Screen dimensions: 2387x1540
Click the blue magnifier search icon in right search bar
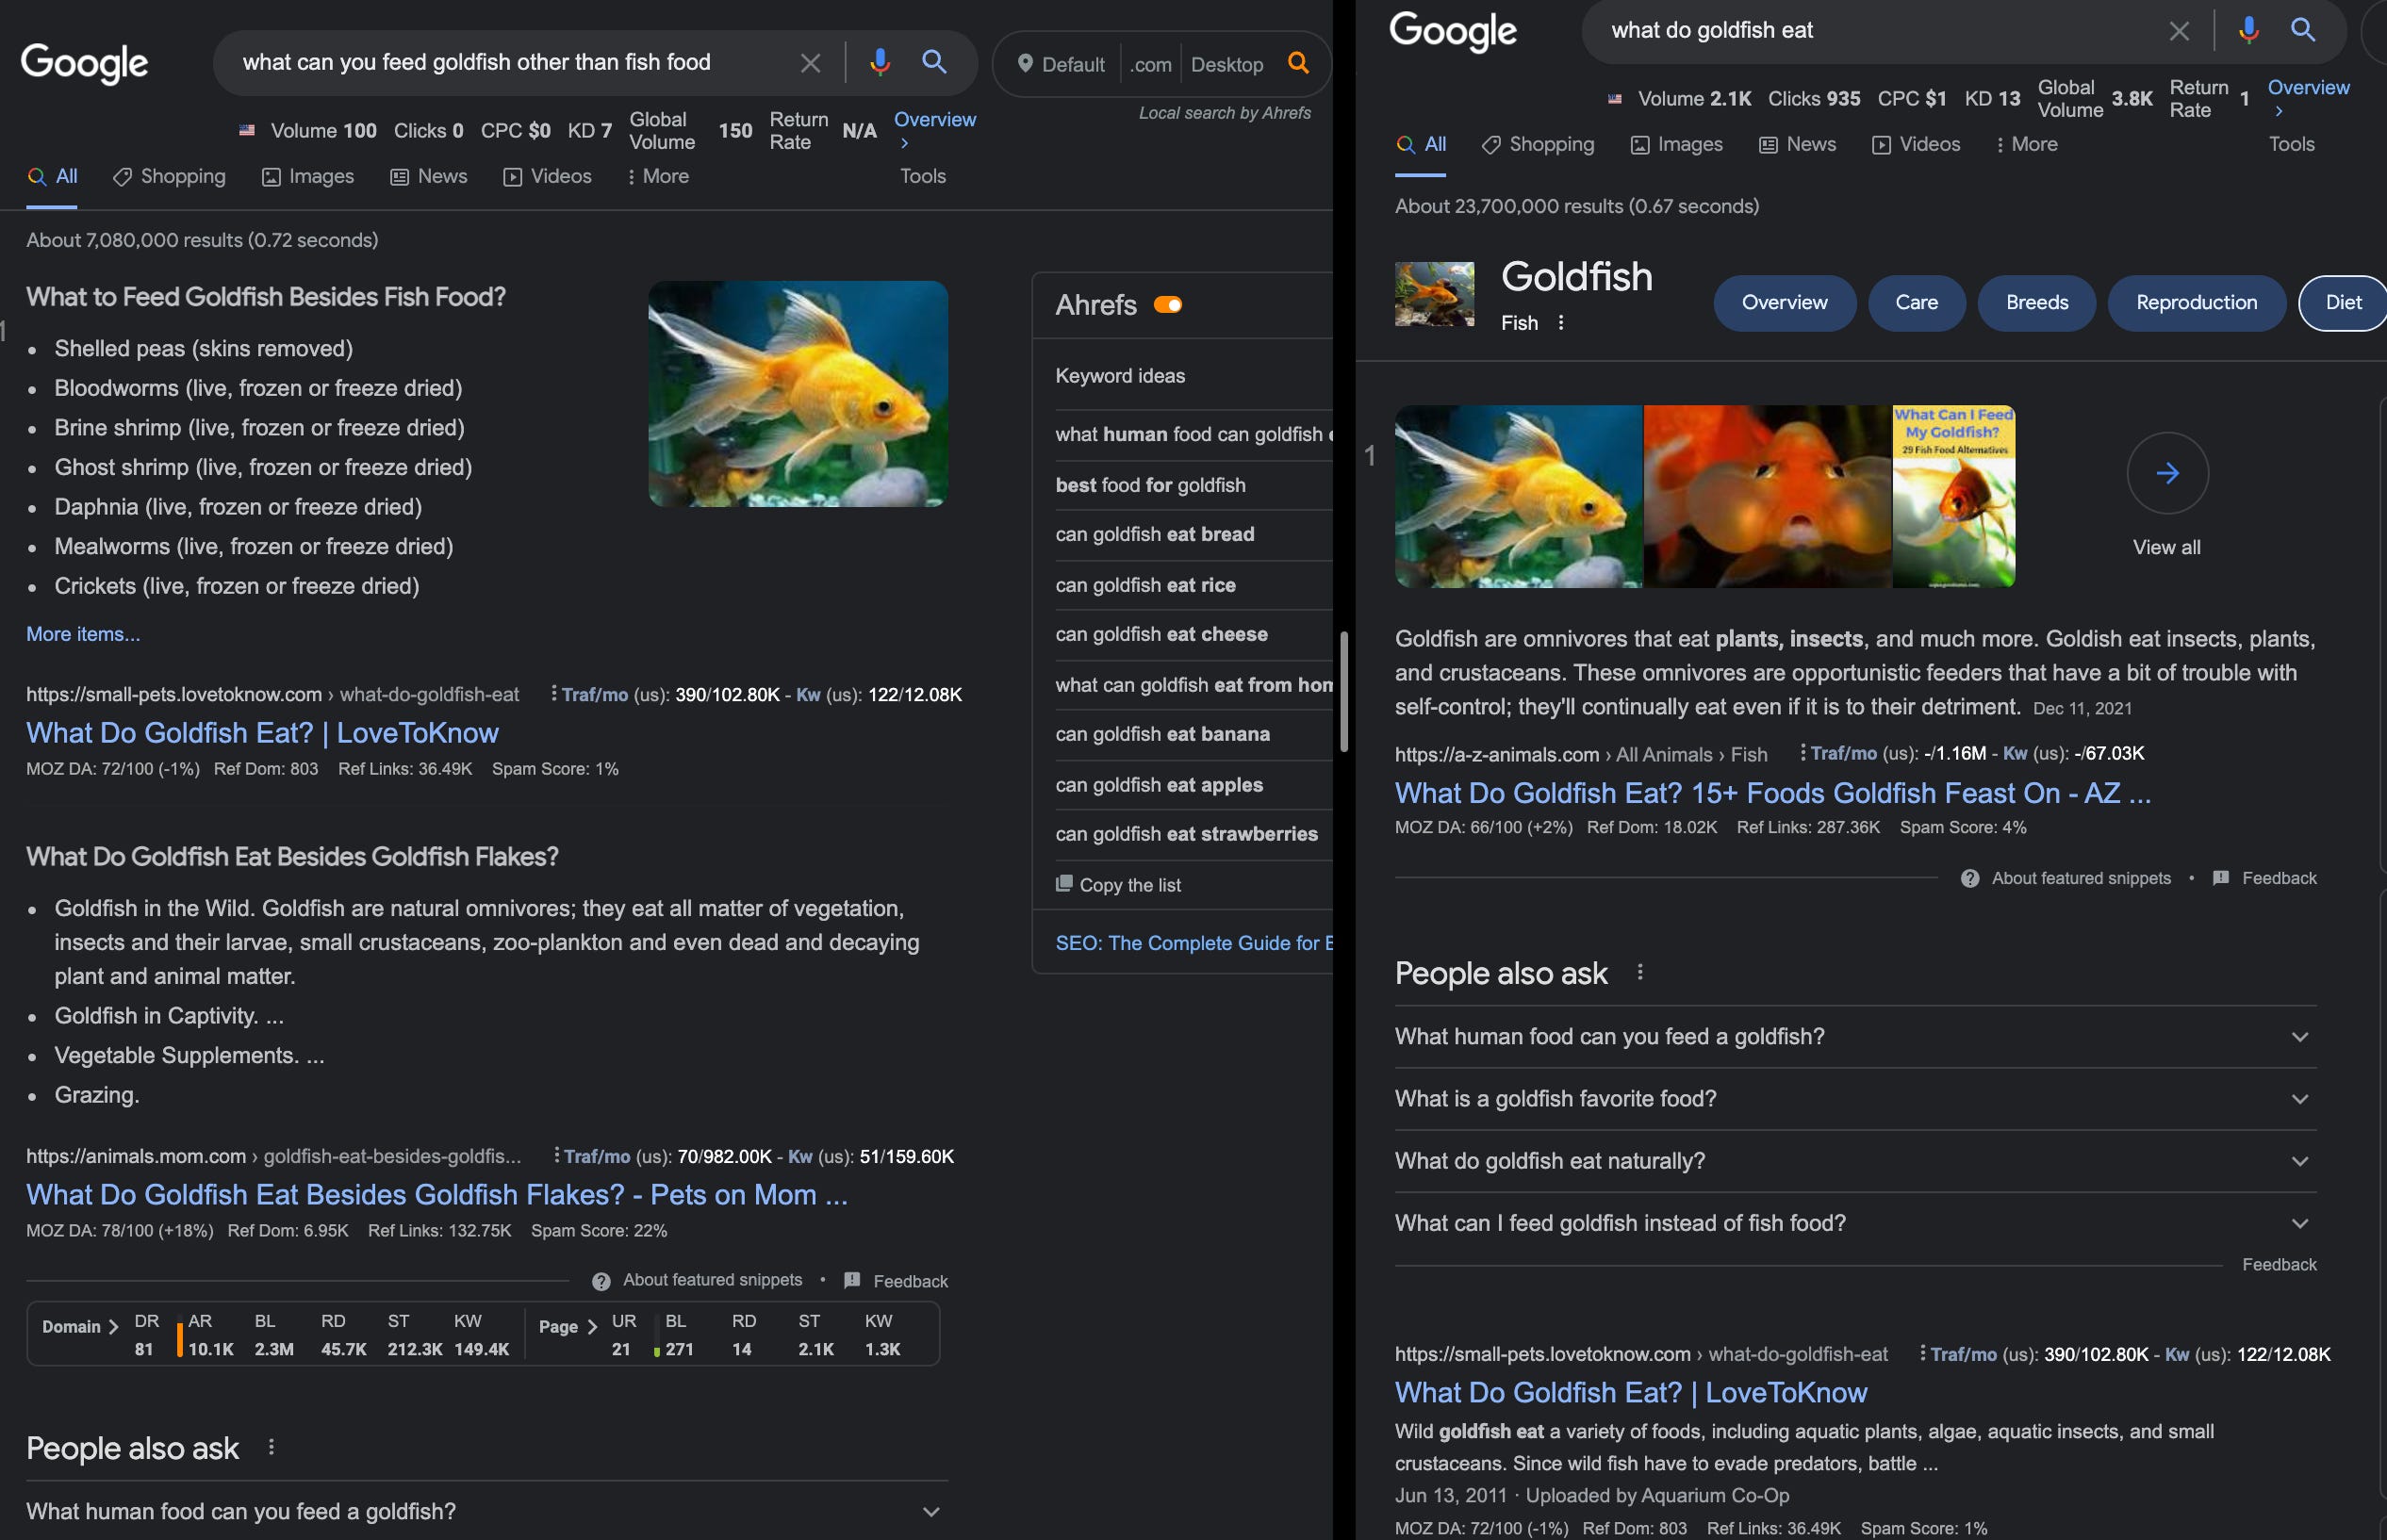[x=2303, y=30]
